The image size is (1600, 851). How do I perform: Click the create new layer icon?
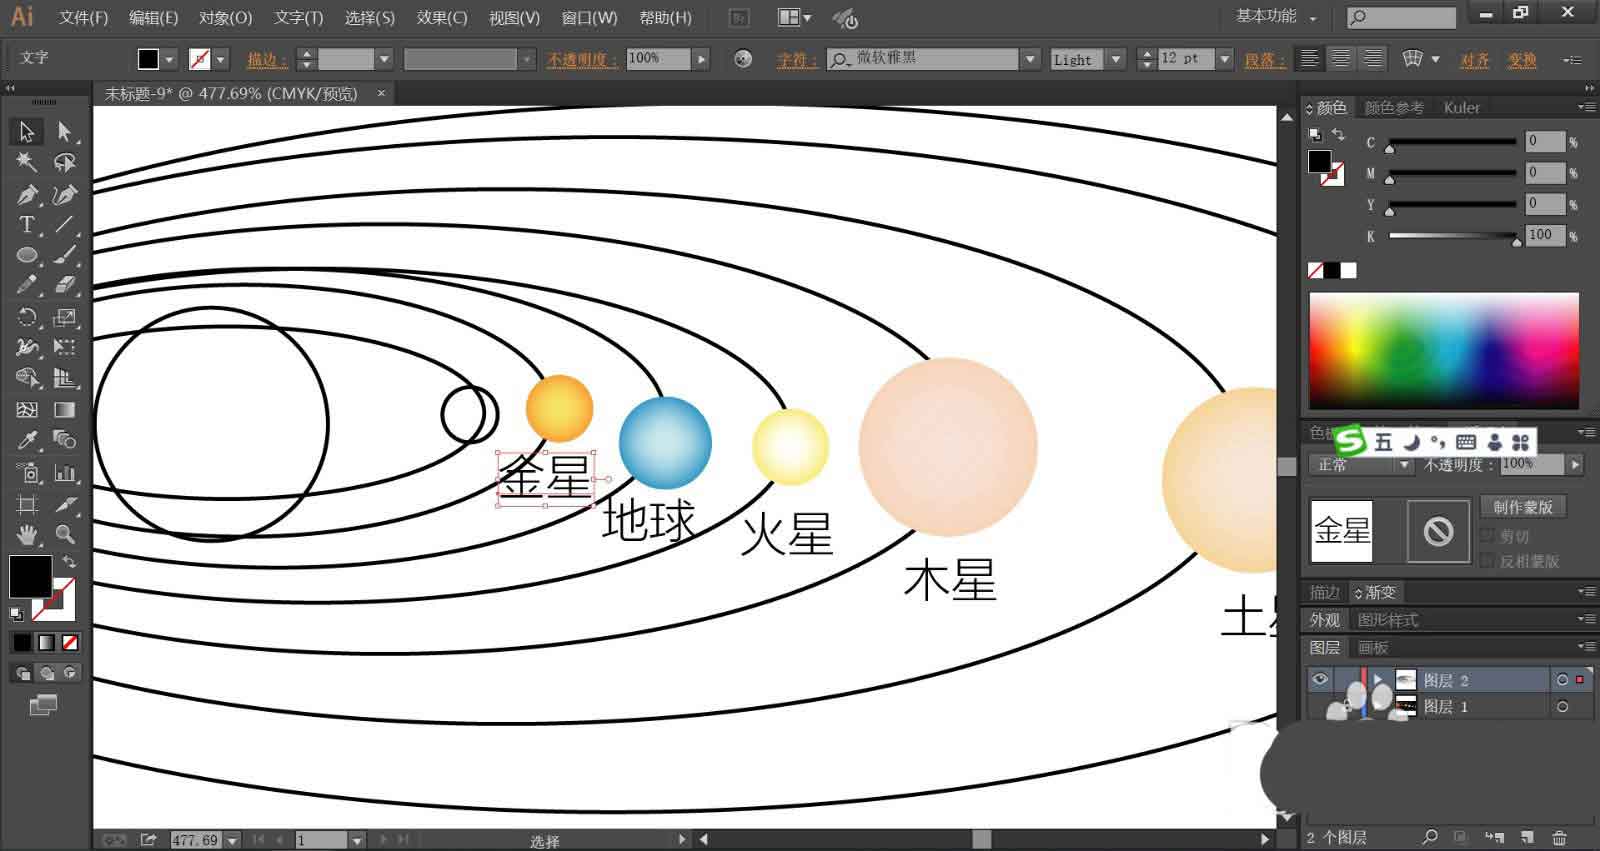coord(1527,837)
